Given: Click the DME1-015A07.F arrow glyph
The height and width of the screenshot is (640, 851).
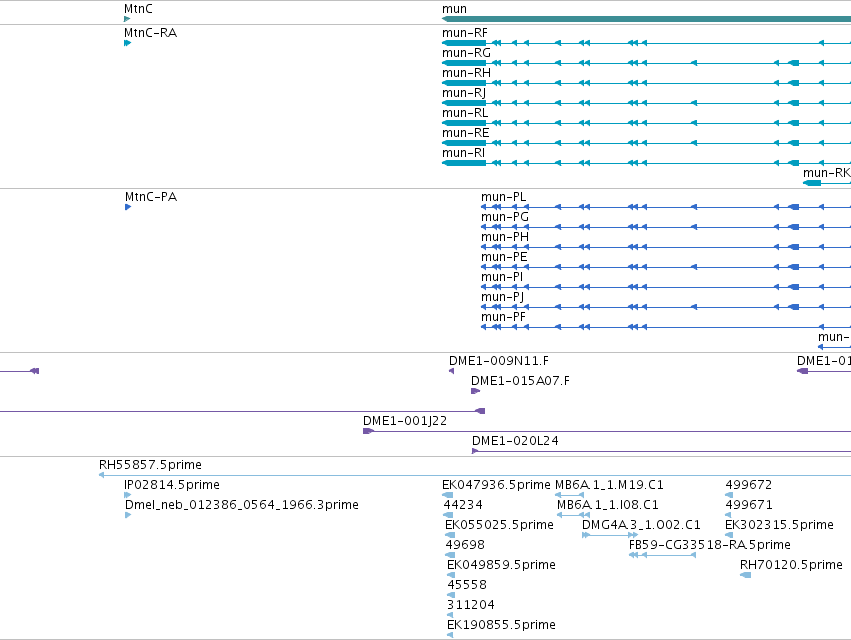Looking at the screenshot, I should click(475, 391).
